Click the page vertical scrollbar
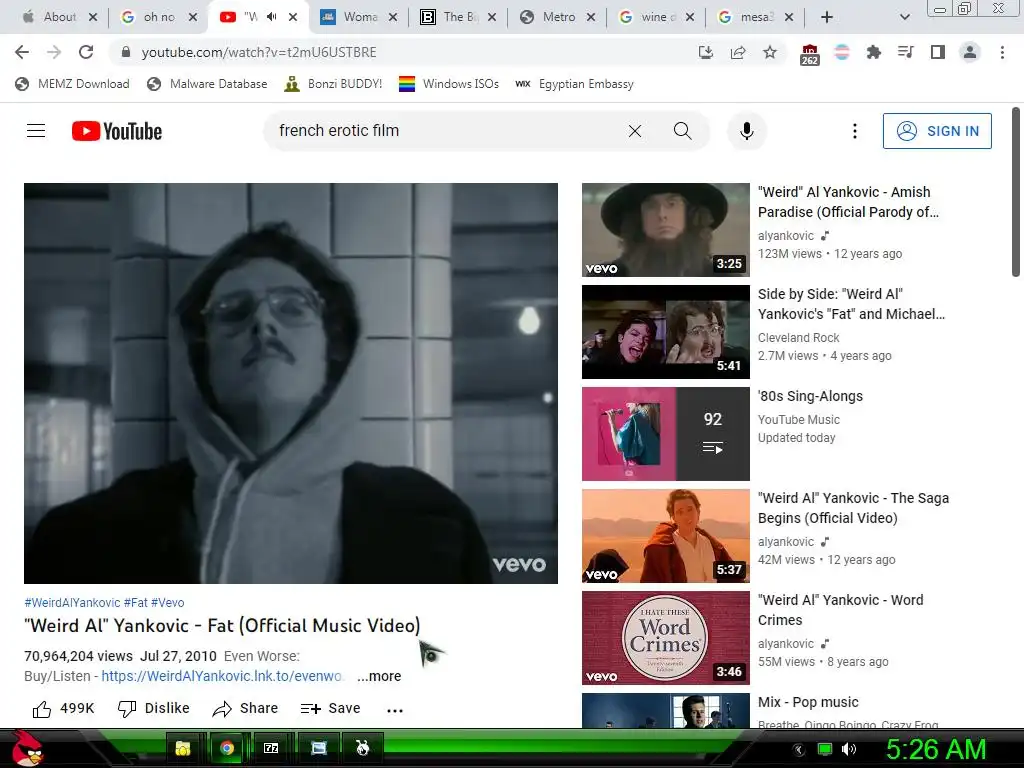The height and width of the screenshot is (768, 1024). (x=1016, y=193)
